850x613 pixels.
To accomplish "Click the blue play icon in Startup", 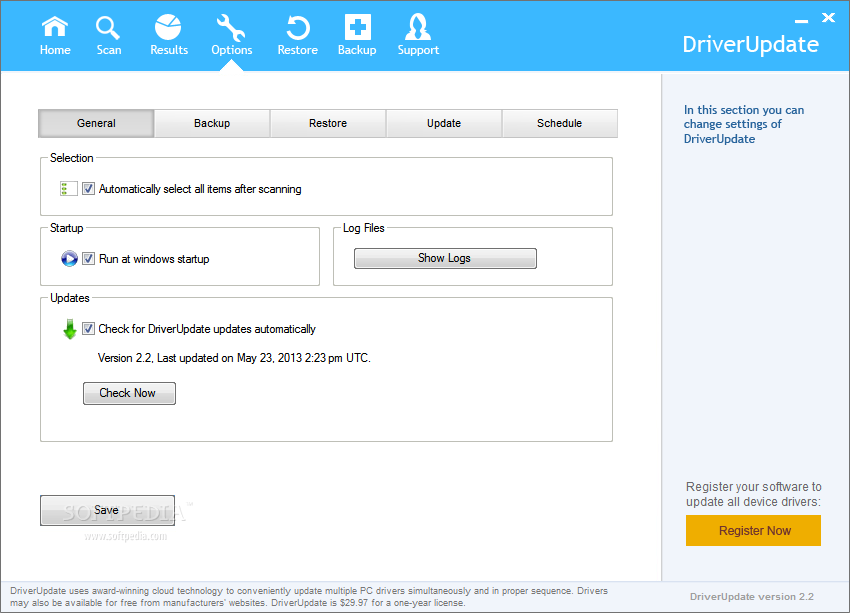I will (x=69, y=259).
